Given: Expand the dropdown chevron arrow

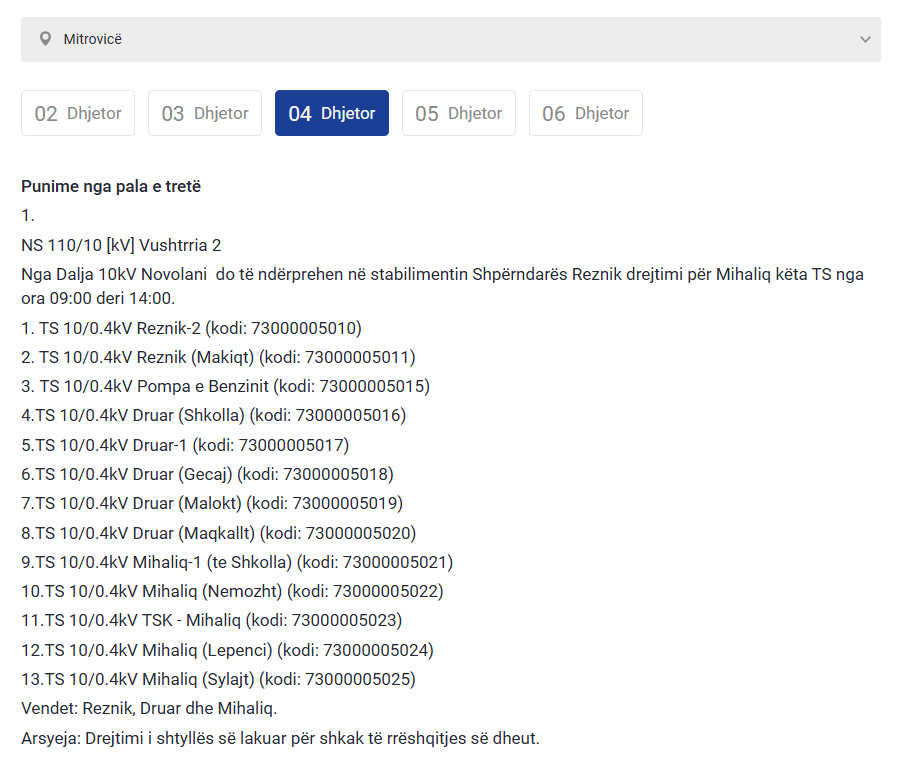Looking at the screenshot, I should 865,40.
